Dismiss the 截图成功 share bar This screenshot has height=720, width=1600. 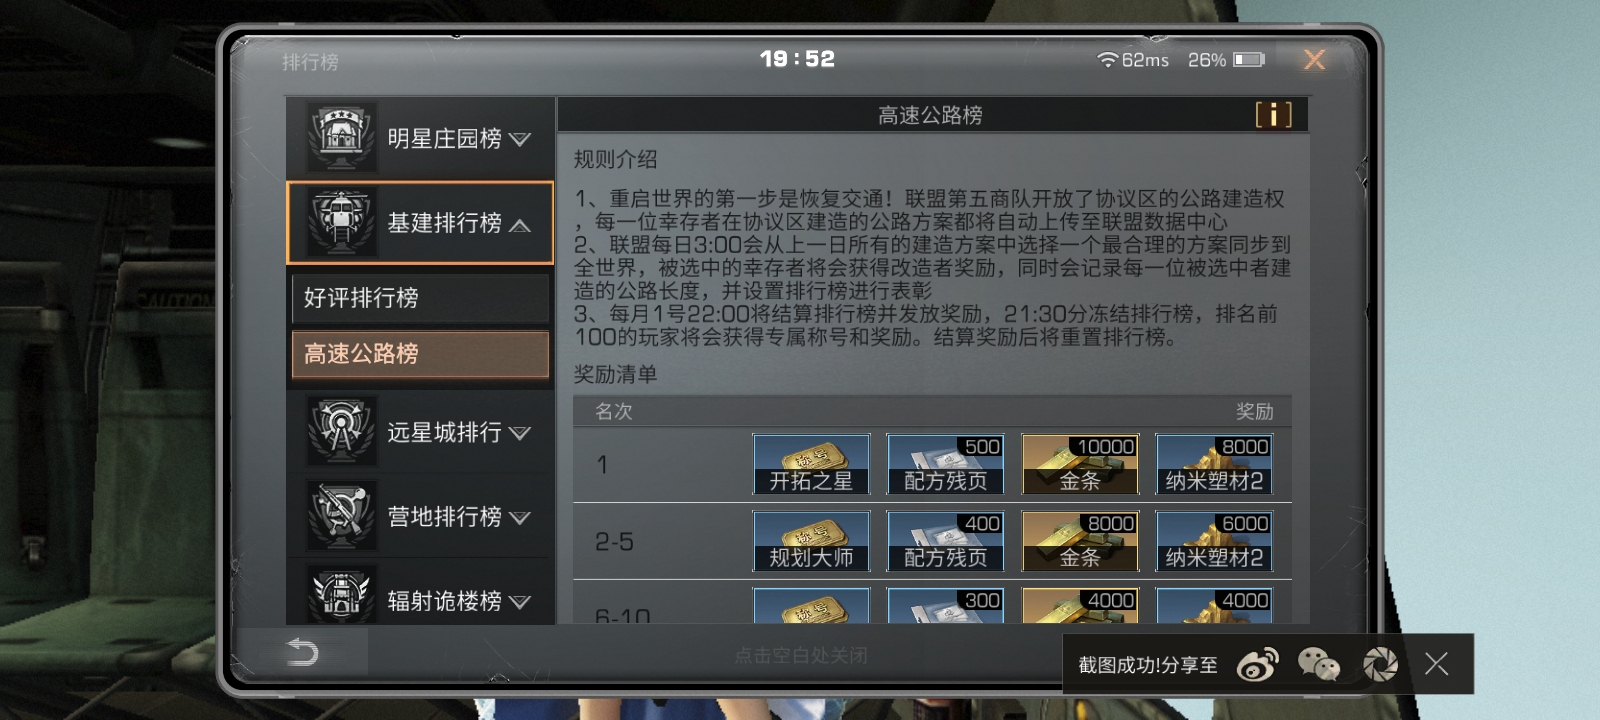coord(1437,664)
